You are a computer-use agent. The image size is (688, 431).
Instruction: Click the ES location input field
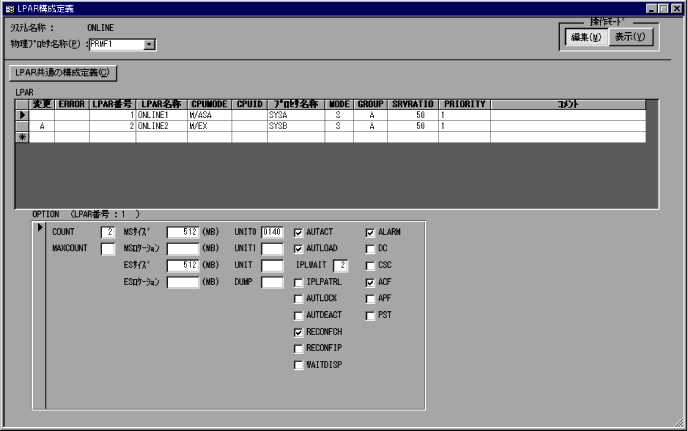pos(183,282)
